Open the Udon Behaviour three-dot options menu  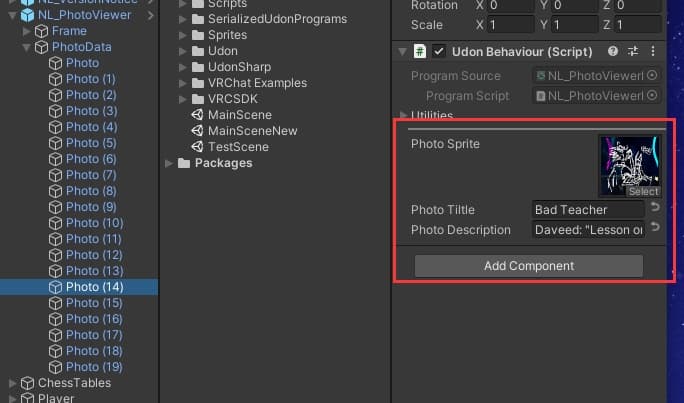coord(653,52)
